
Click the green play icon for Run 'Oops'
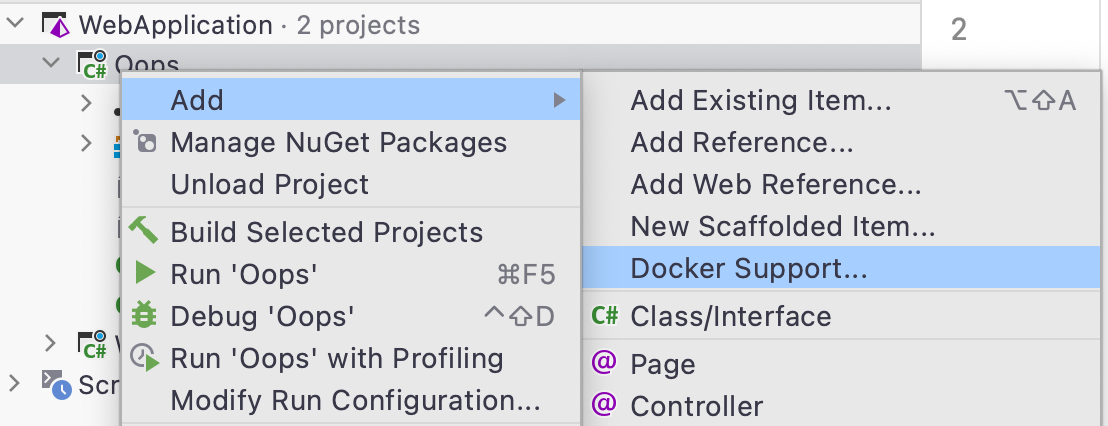(x=145, y=272)
